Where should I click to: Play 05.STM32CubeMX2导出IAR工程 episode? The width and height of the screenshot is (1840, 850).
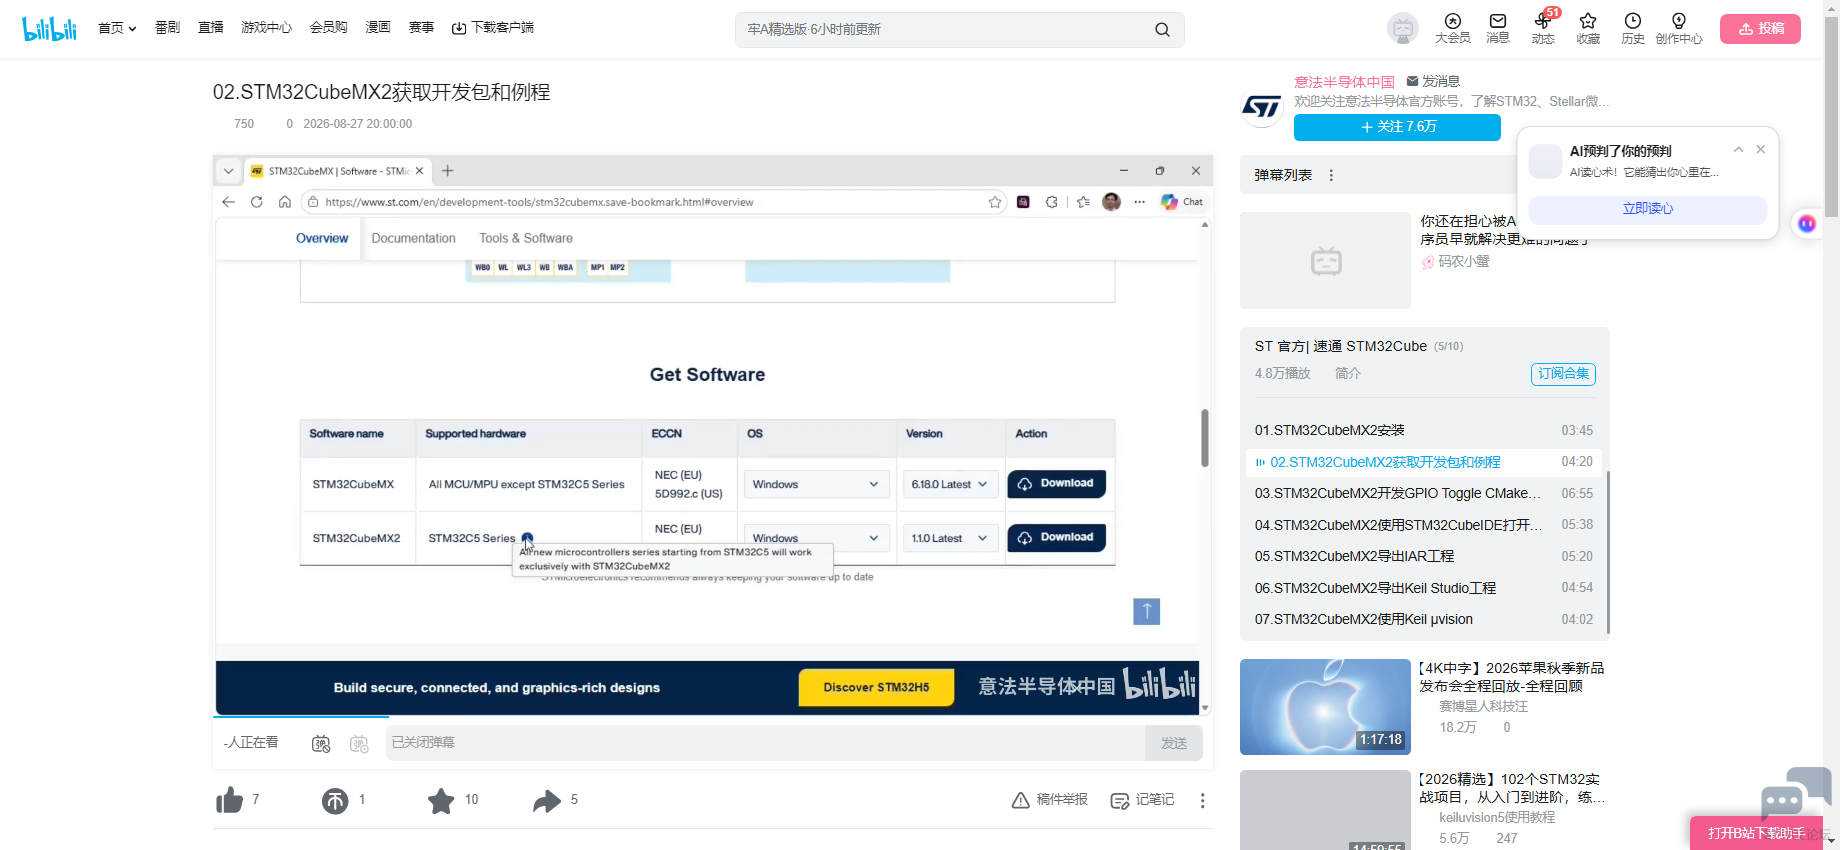click(1424, 556)
